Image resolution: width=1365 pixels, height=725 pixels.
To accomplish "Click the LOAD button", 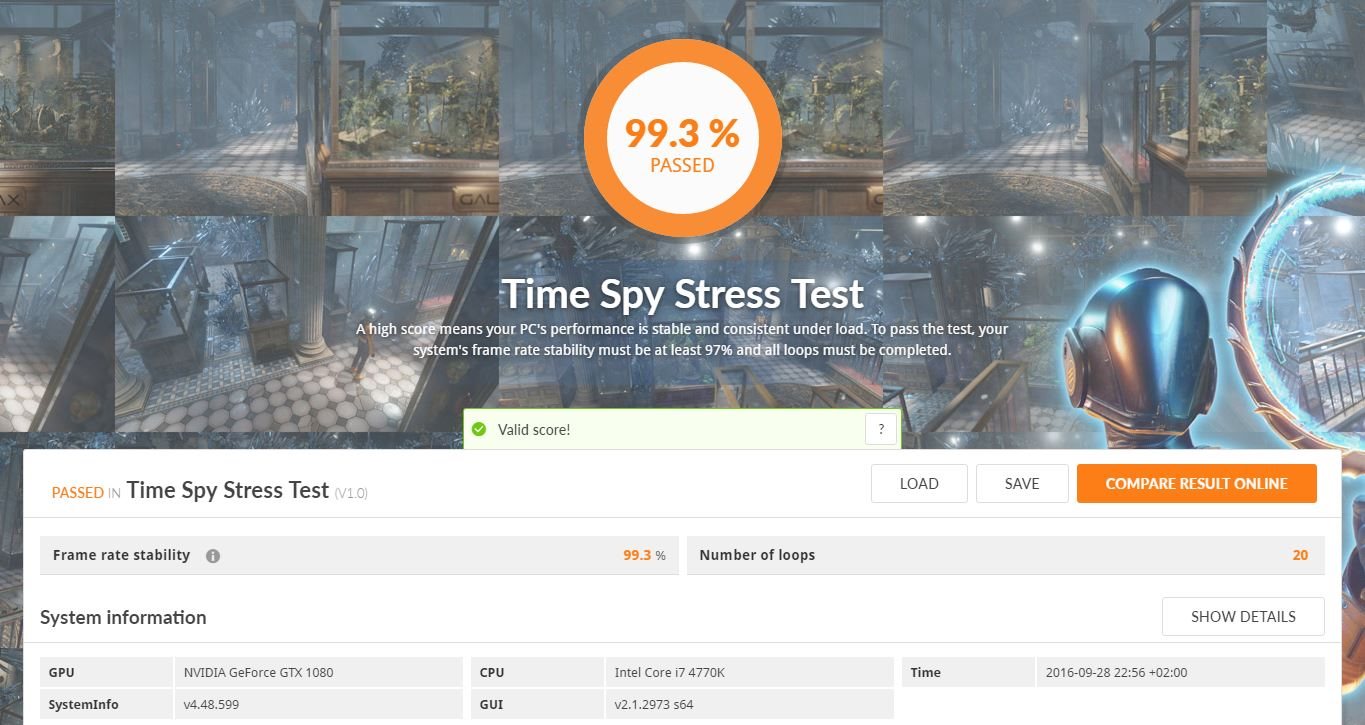I will 919,484.
